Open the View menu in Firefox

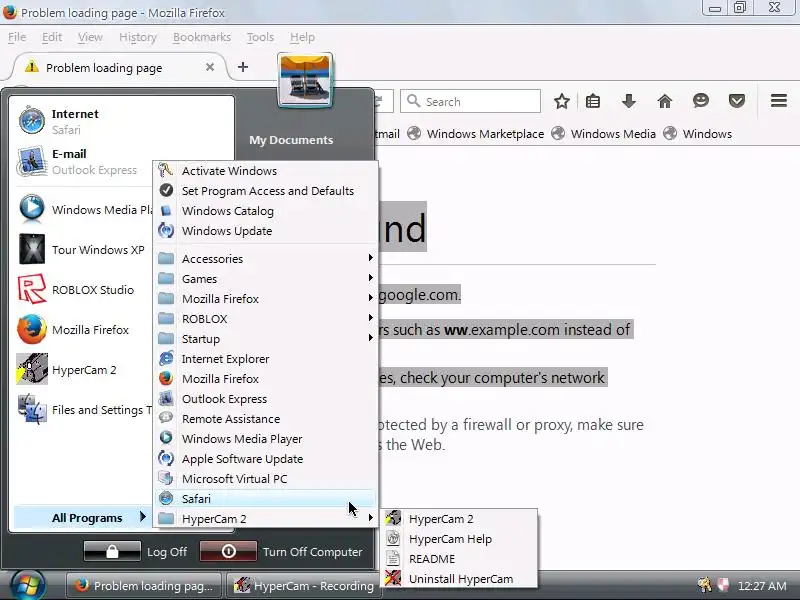click(x=90, y=37)
